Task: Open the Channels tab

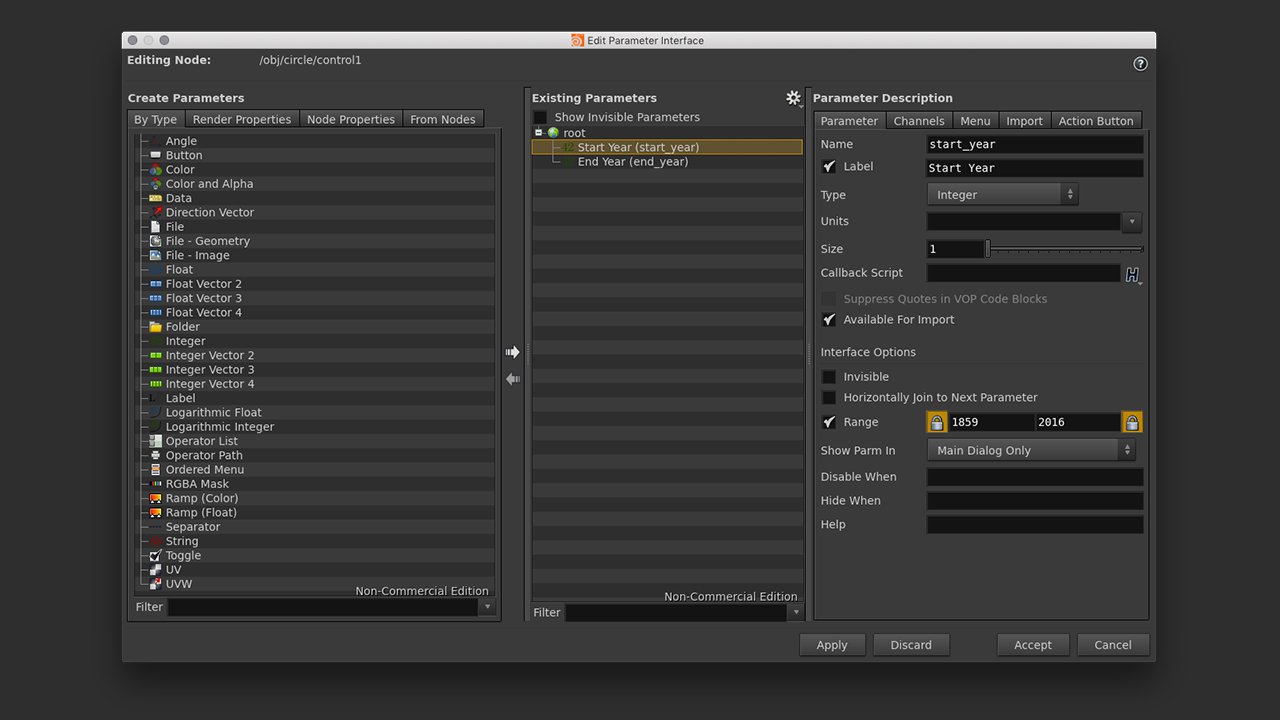Action: point(919,121)
